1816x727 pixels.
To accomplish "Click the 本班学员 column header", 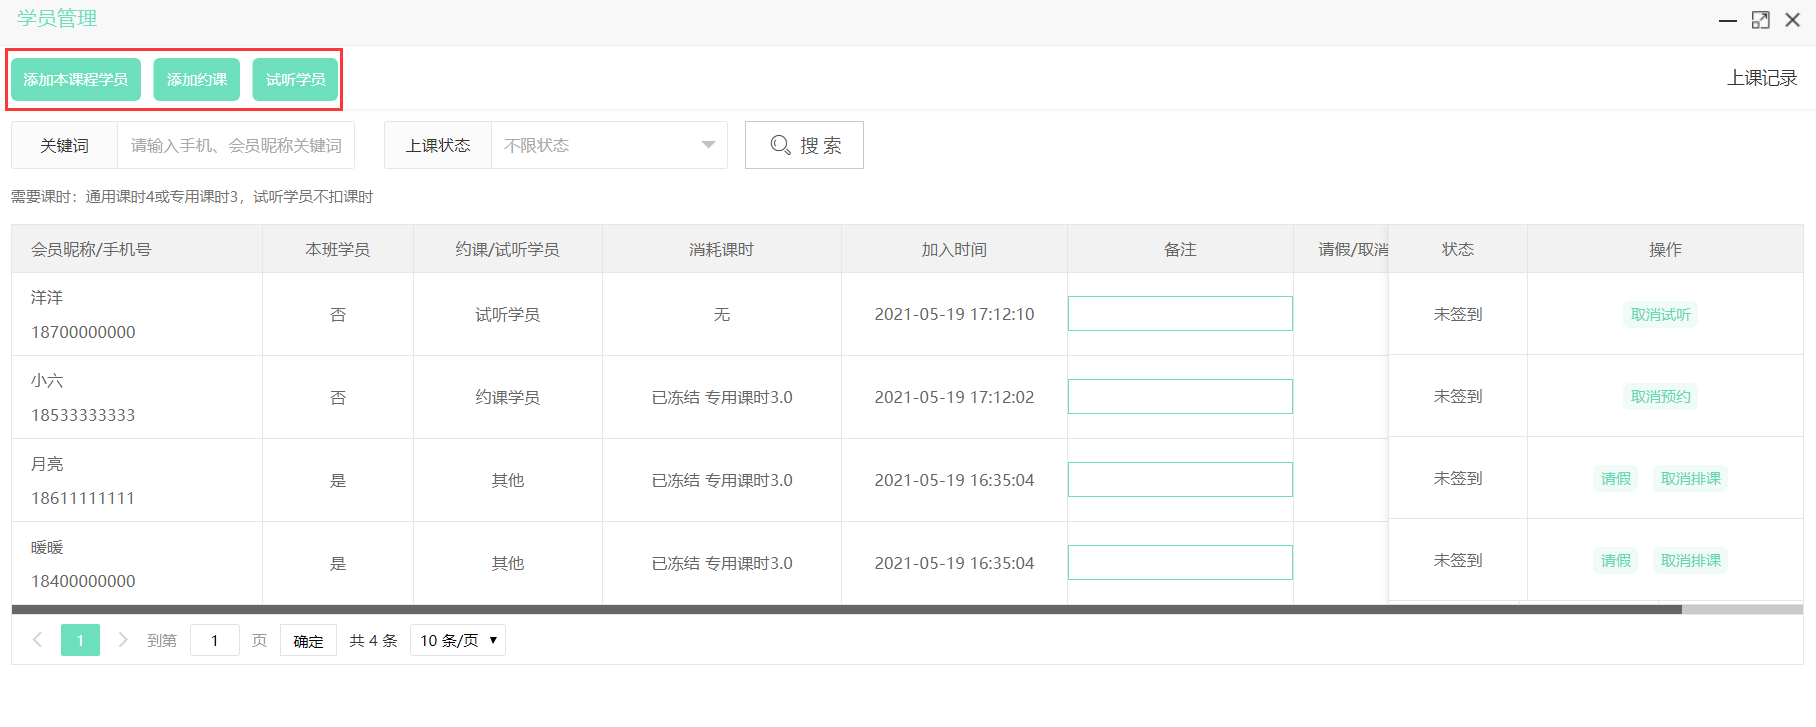I will click(x=338, y=249).
